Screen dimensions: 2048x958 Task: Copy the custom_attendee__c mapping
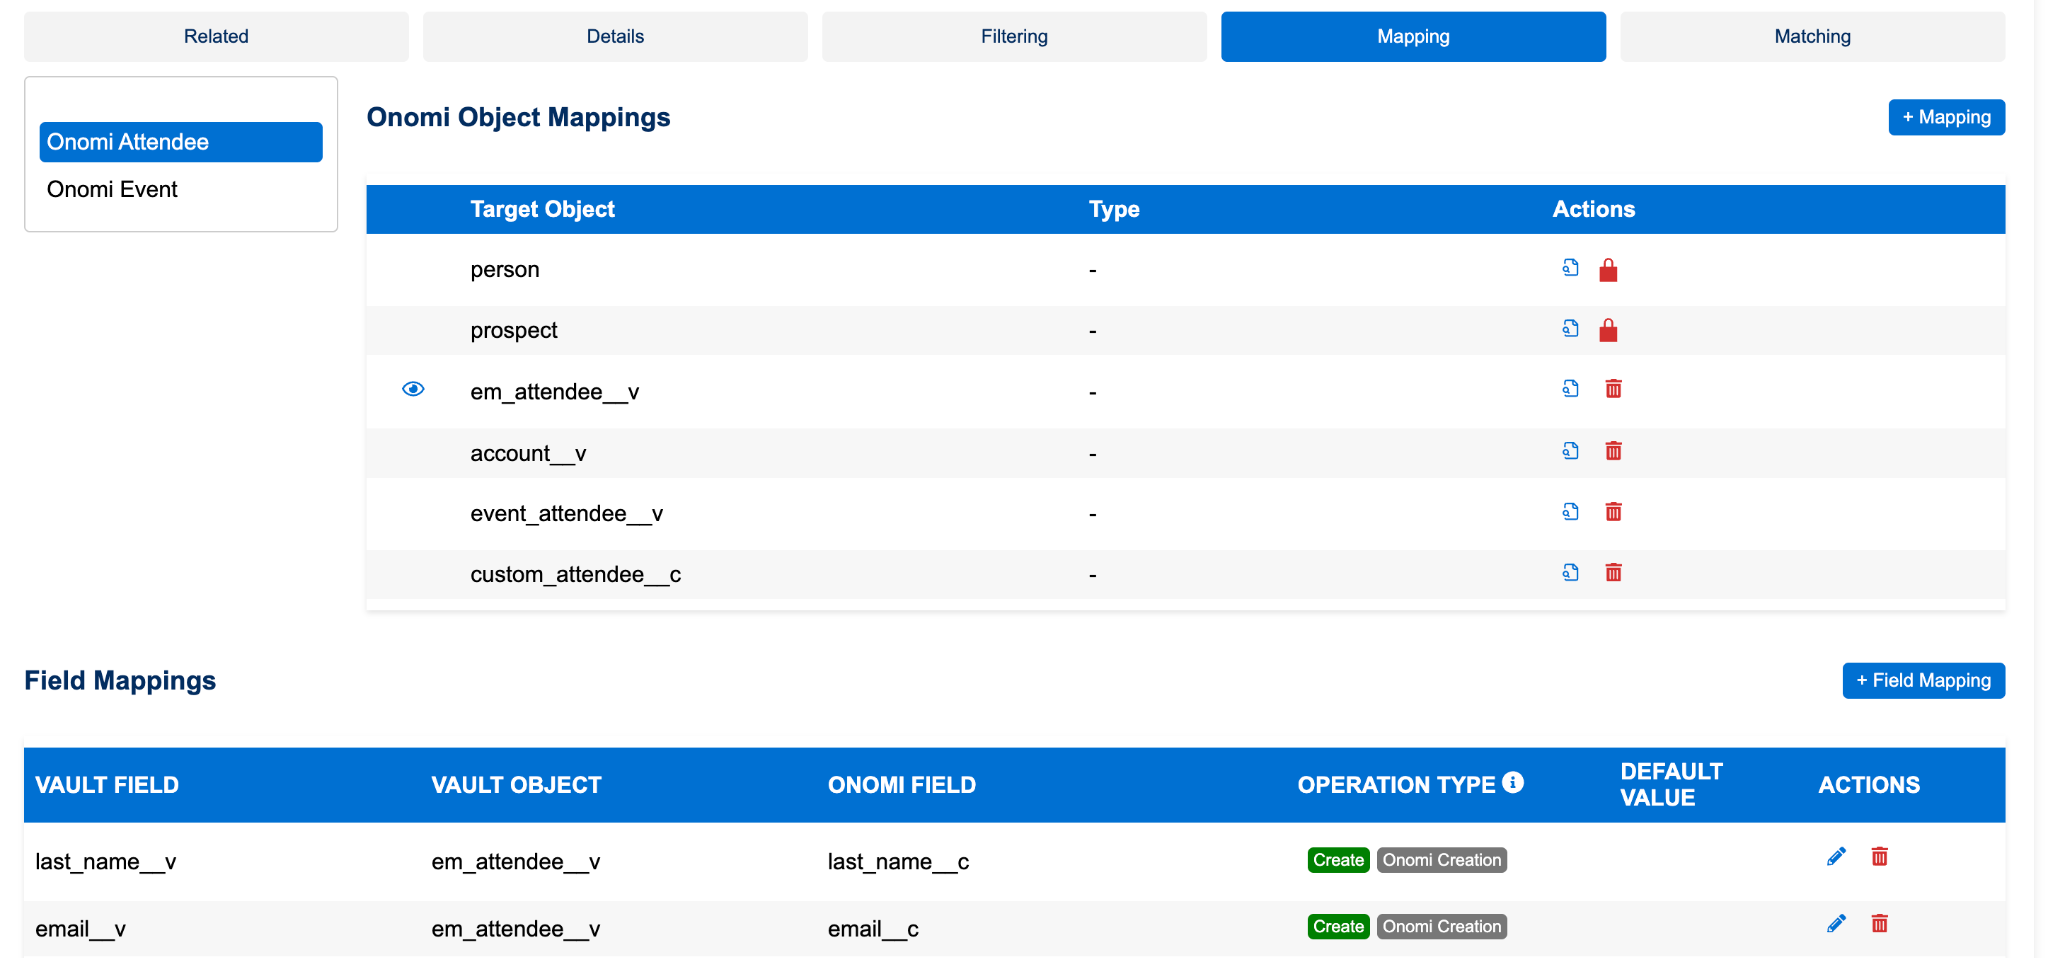1570,573
